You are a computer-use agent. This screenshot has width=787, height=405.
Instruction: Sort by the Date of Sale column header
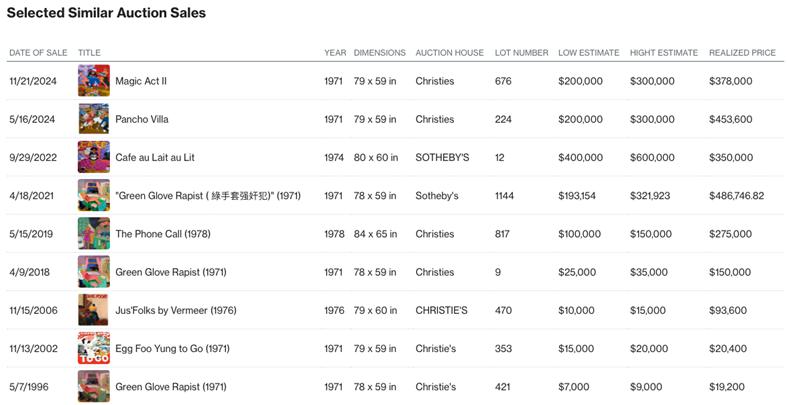(x=38, y=53)
